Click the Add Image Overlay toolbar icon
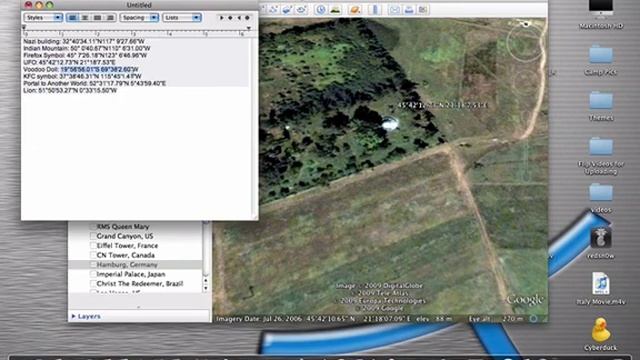Viewport: 640px width, 360px height. coord(287,10)
